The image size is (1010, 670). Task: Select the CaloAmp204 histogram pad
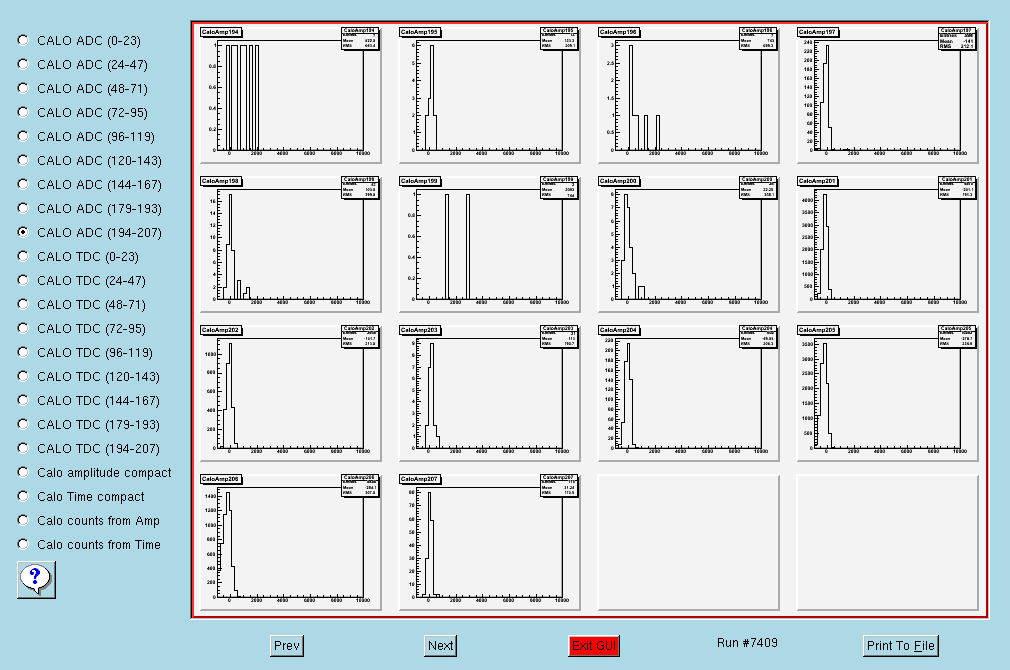[689, 393]
